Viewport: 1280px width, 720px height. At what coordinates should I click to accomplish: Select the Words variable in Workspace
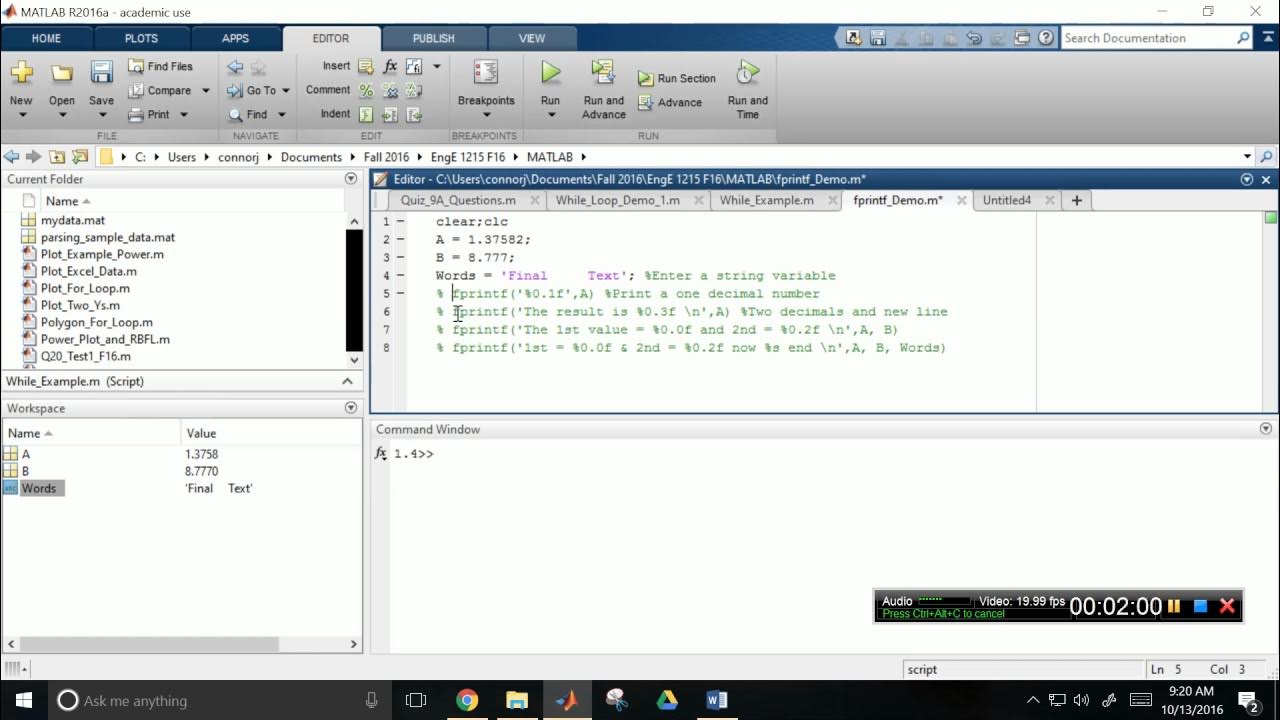(x=39, y=488)
